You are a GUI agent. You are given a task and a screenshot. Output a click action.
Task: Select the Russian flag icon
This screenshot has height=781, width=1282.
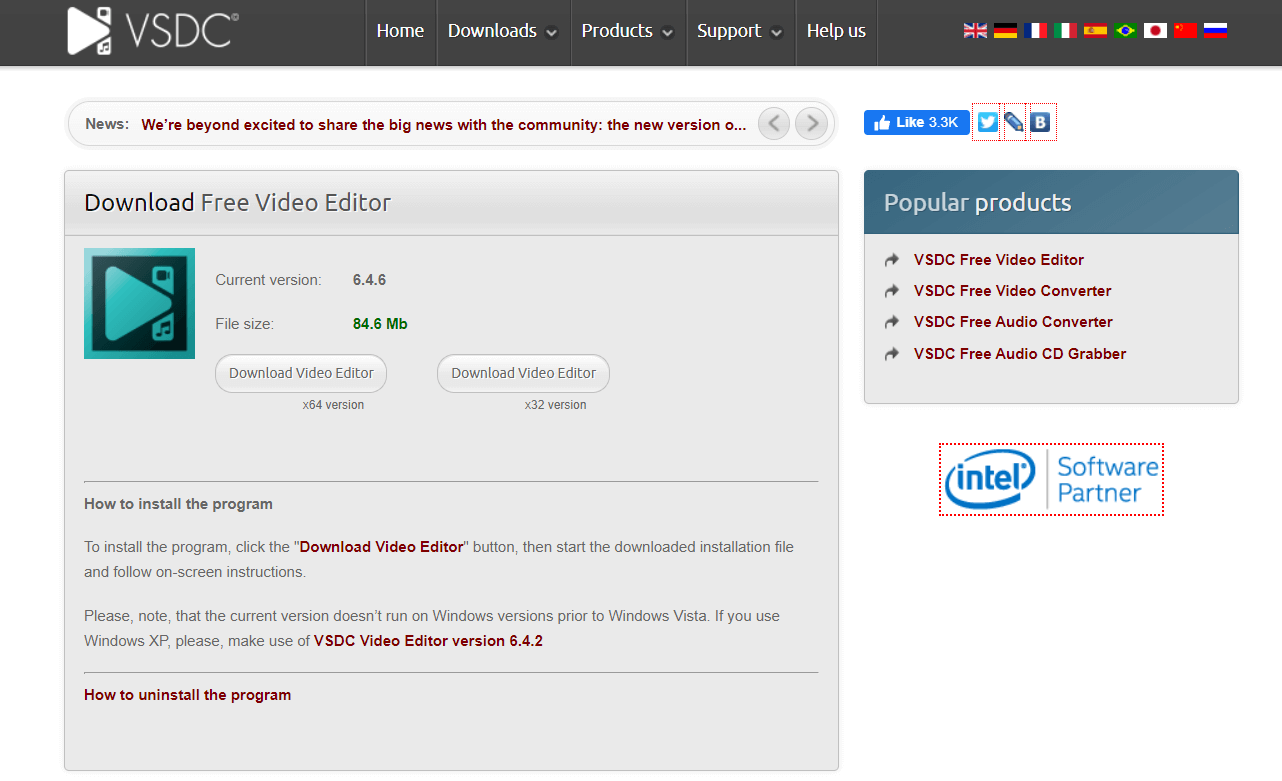pyautogui.click(x=1216, y=30)
